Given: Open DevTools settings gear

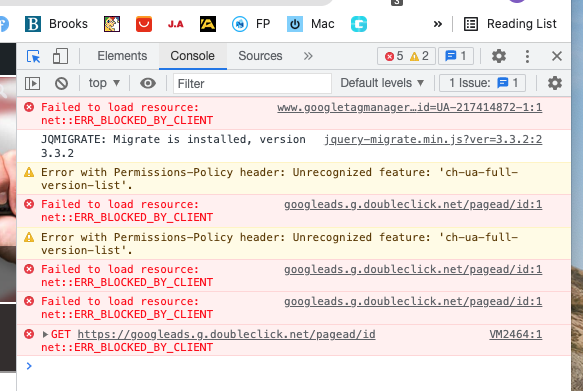Looking at the screenshot, I should [x=499, y=56].
